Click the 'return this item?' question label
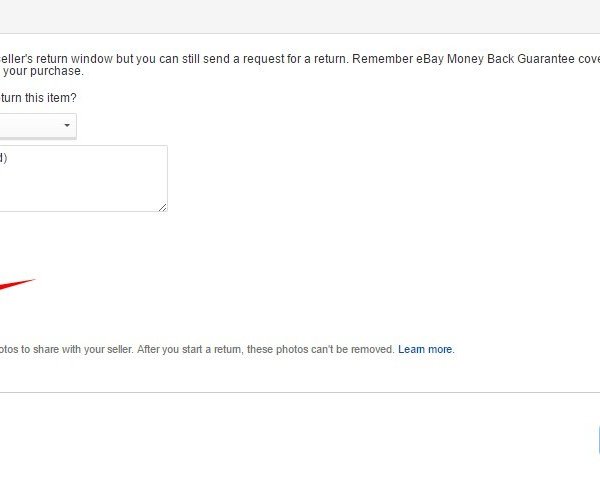Viewport: 600px width, 490px height. click(38, 98)
